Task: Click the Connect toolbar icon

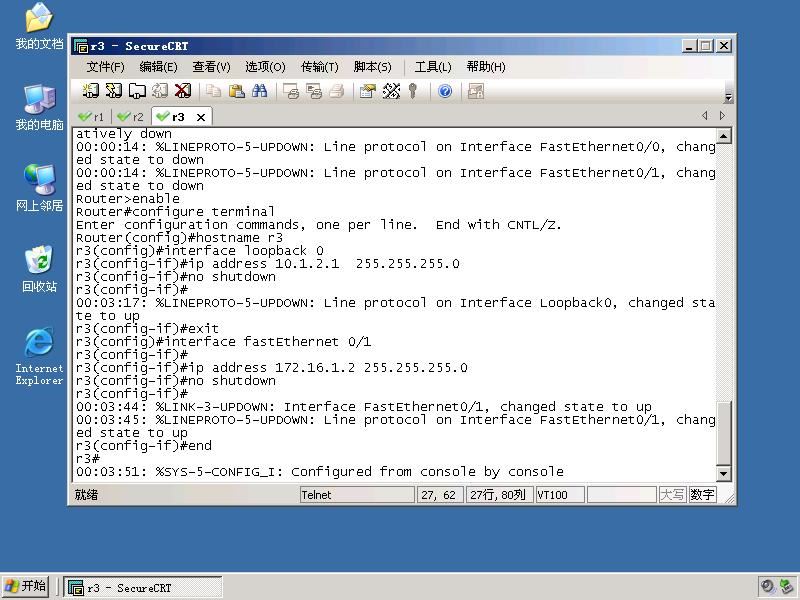Action: tap(90, 91)
